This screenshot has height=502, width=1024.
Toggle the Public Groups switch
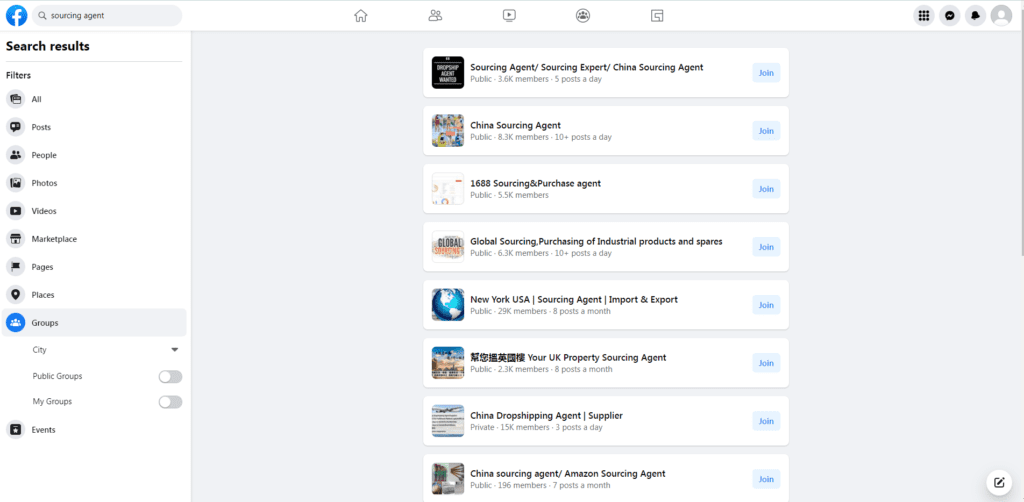(x=171, y=377)
